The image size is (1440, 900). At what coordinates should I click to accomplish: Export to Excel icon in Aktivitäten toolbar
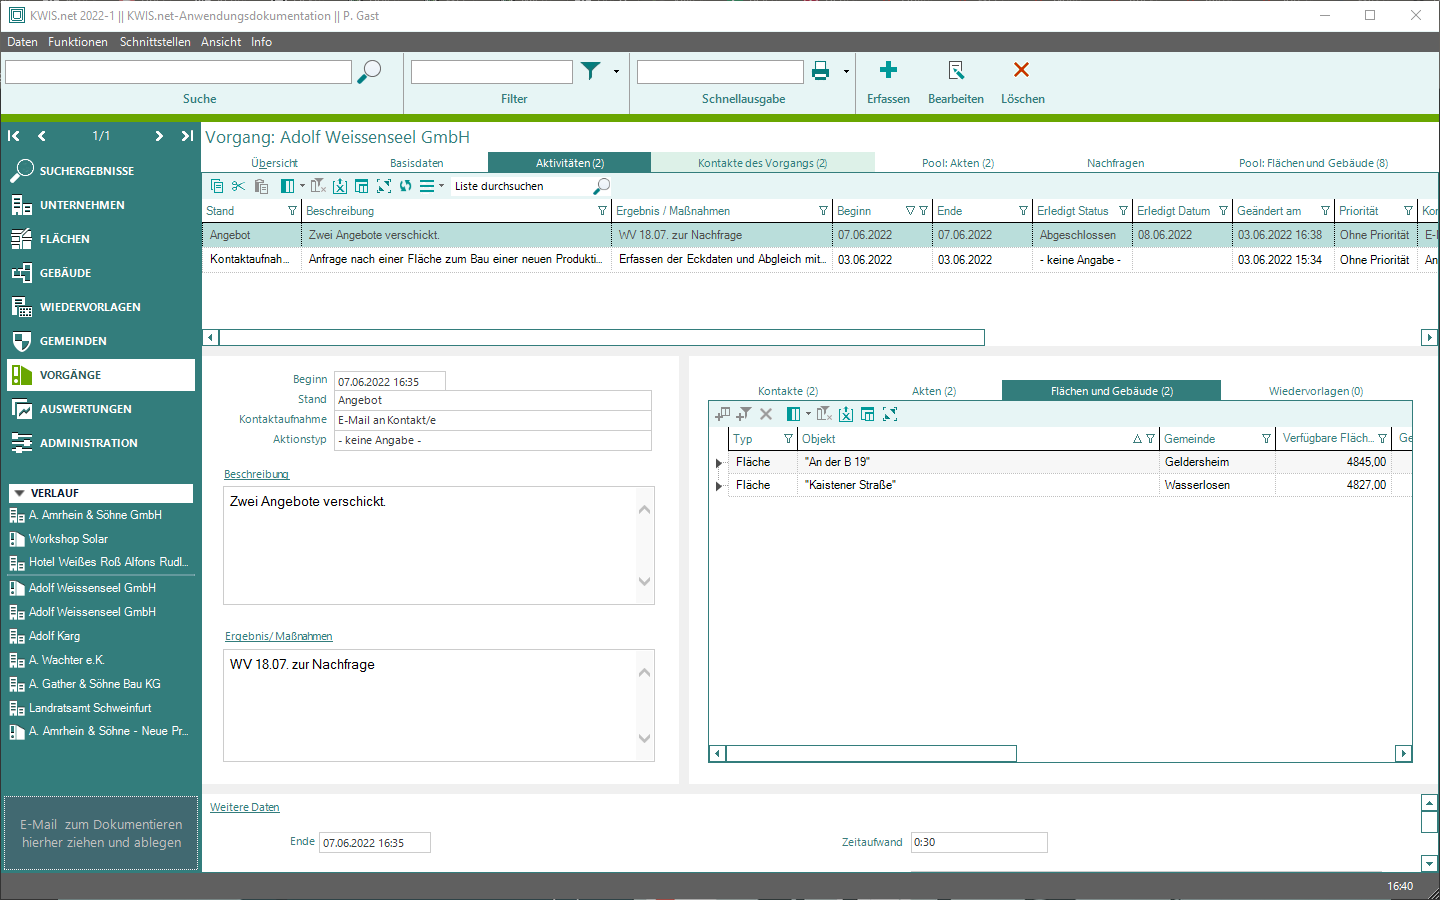coord(340,186)
